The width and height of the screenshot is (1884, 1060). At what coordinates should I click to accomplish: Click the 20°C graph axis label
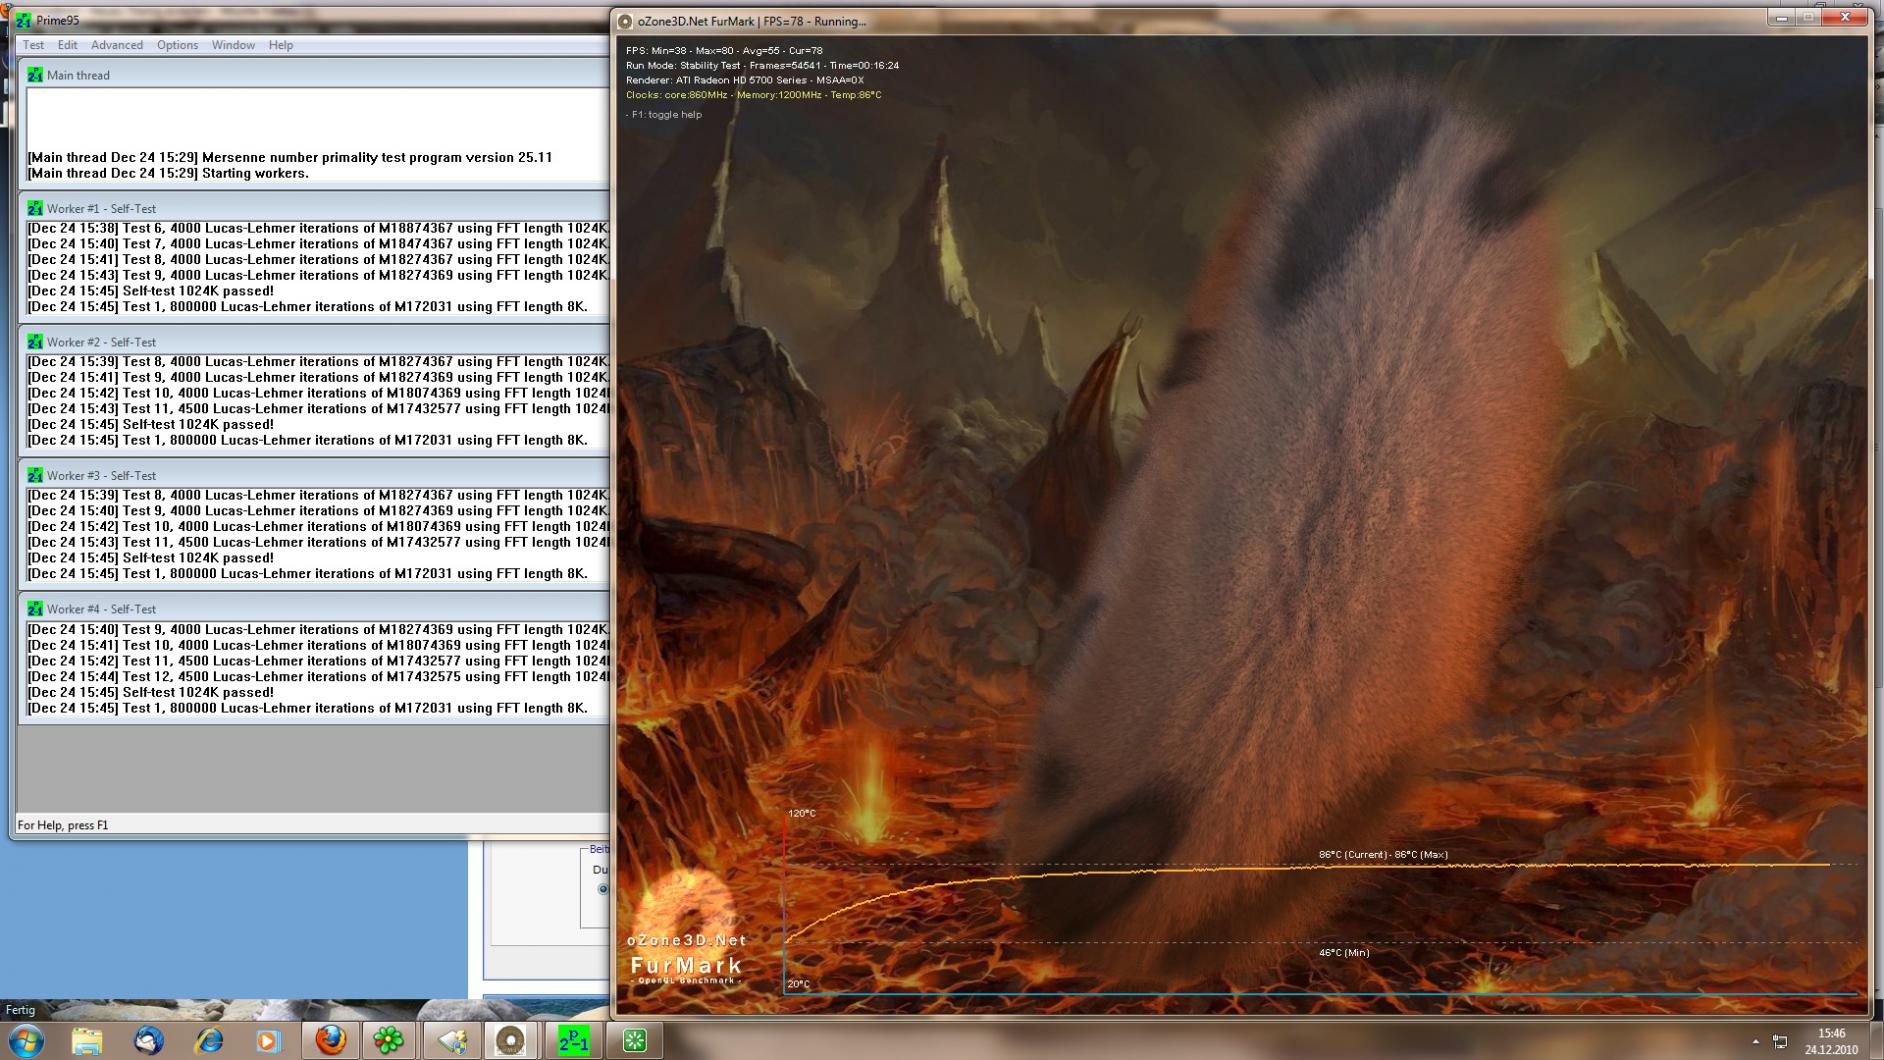(x=798, y=984)
